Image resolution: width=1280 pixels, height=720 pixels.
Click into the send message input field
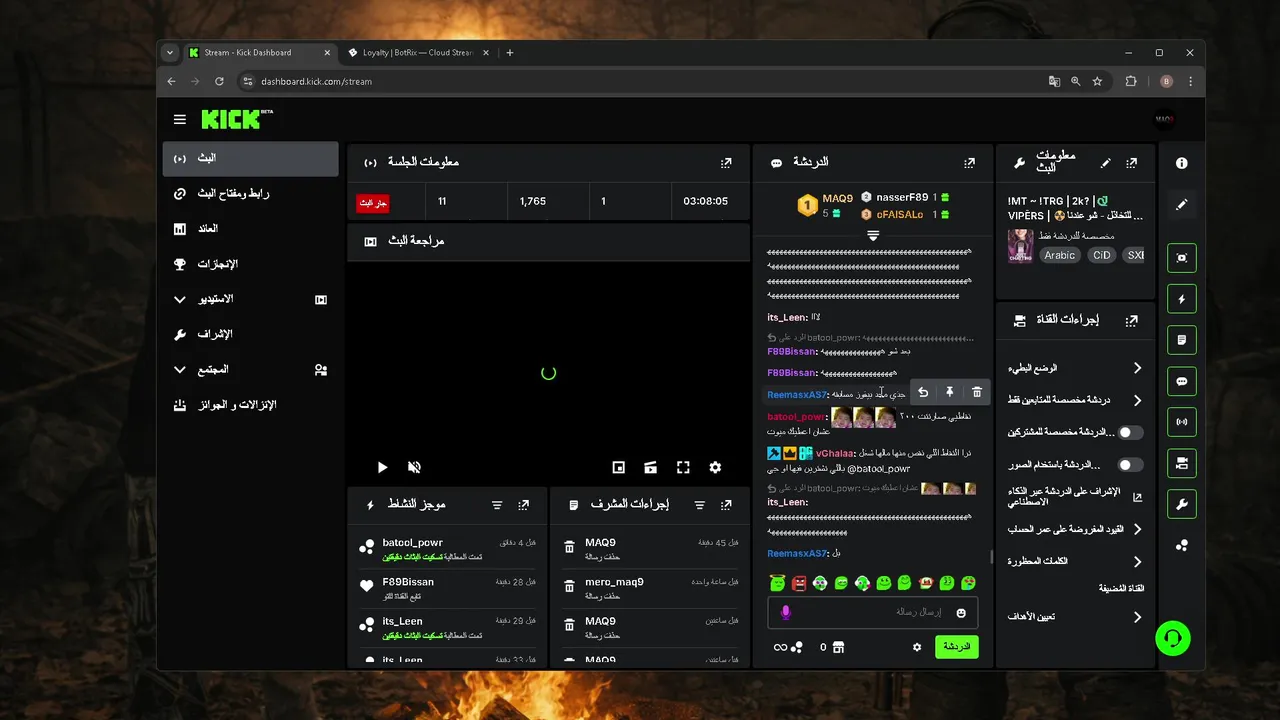[873, 612]
